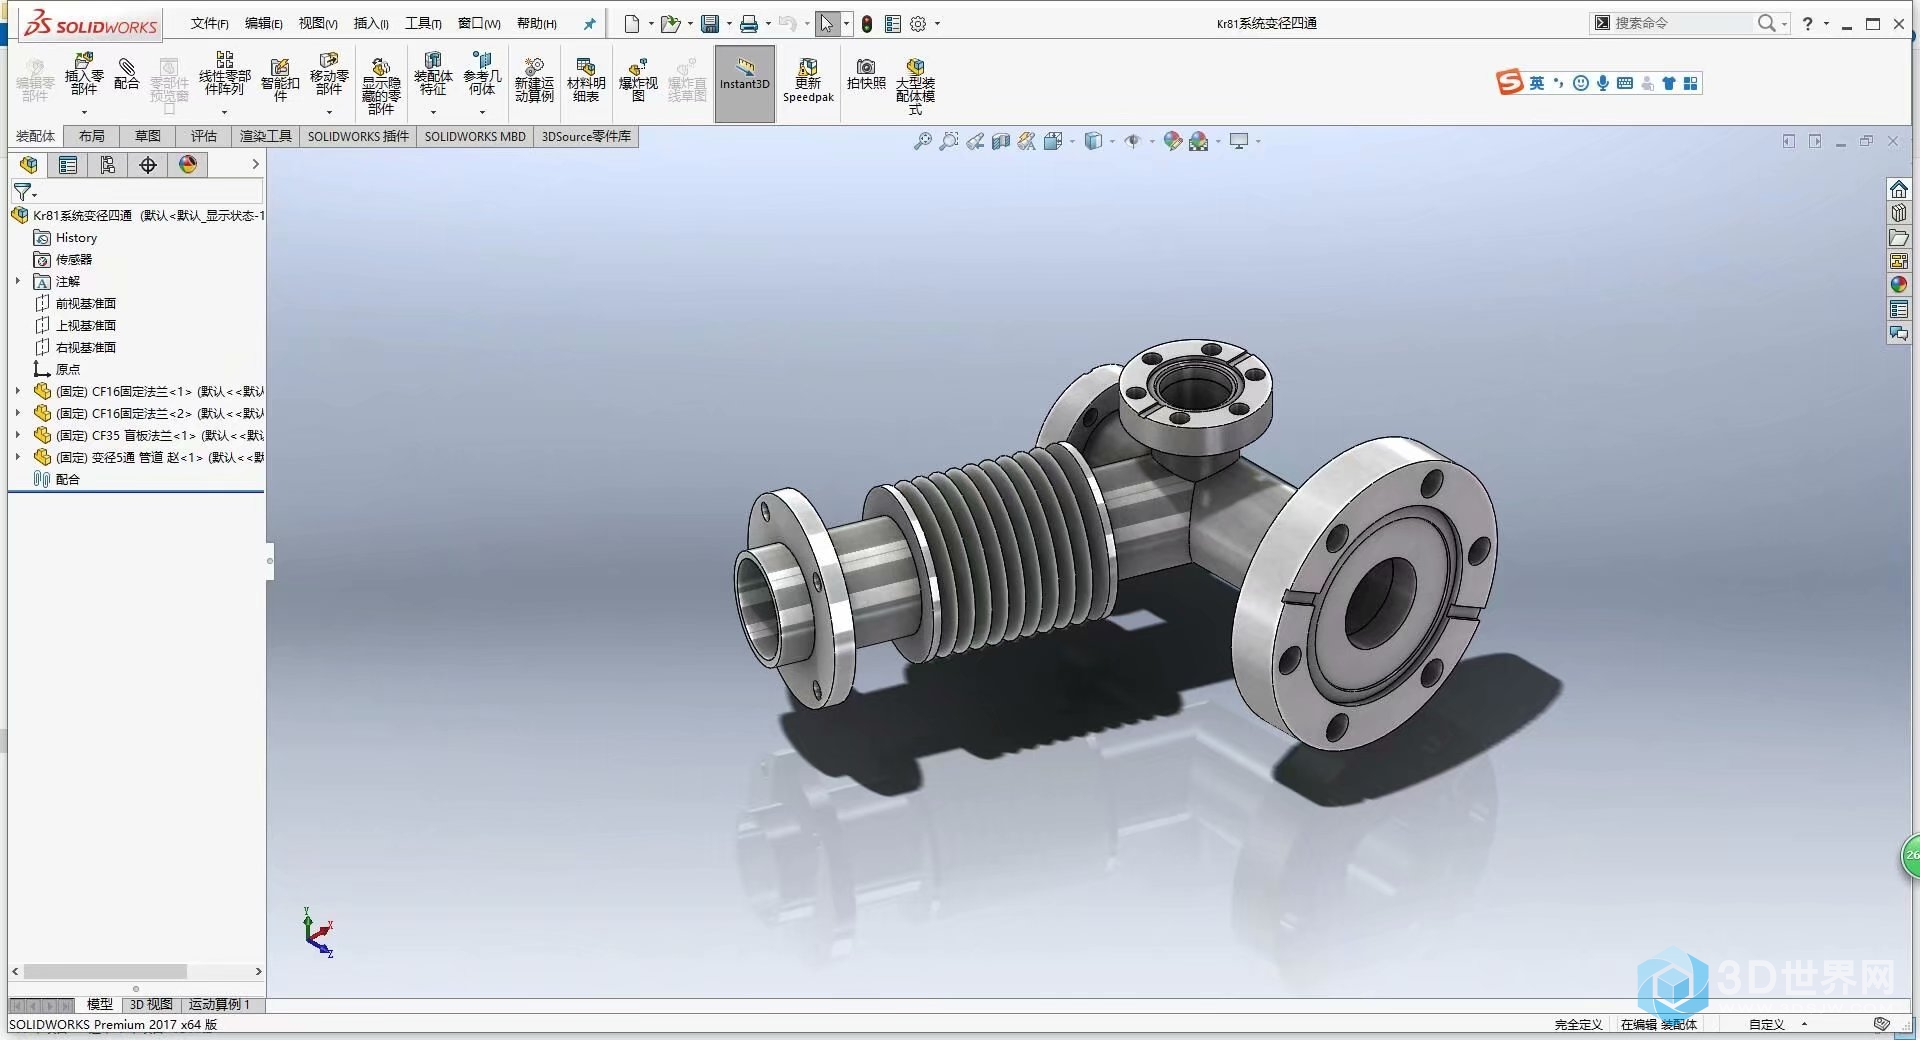Click the 搜索命令 search command field
Screen dimensions: 1920x1040
[x=1681, y=23]
